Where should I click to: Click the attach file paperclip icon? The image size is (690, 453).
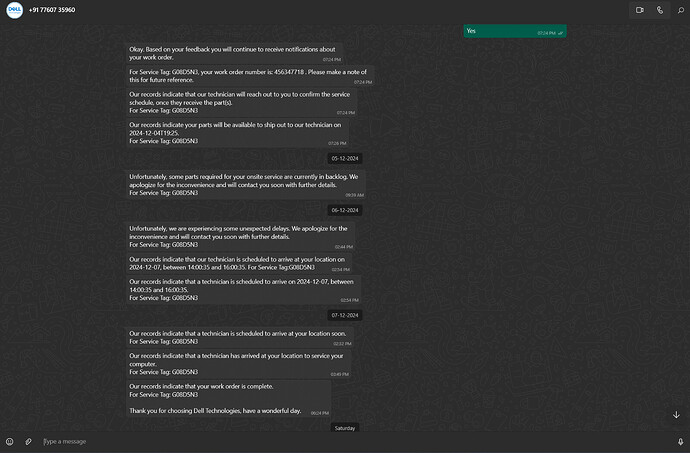pyautogui.click(x=29, y=441)
